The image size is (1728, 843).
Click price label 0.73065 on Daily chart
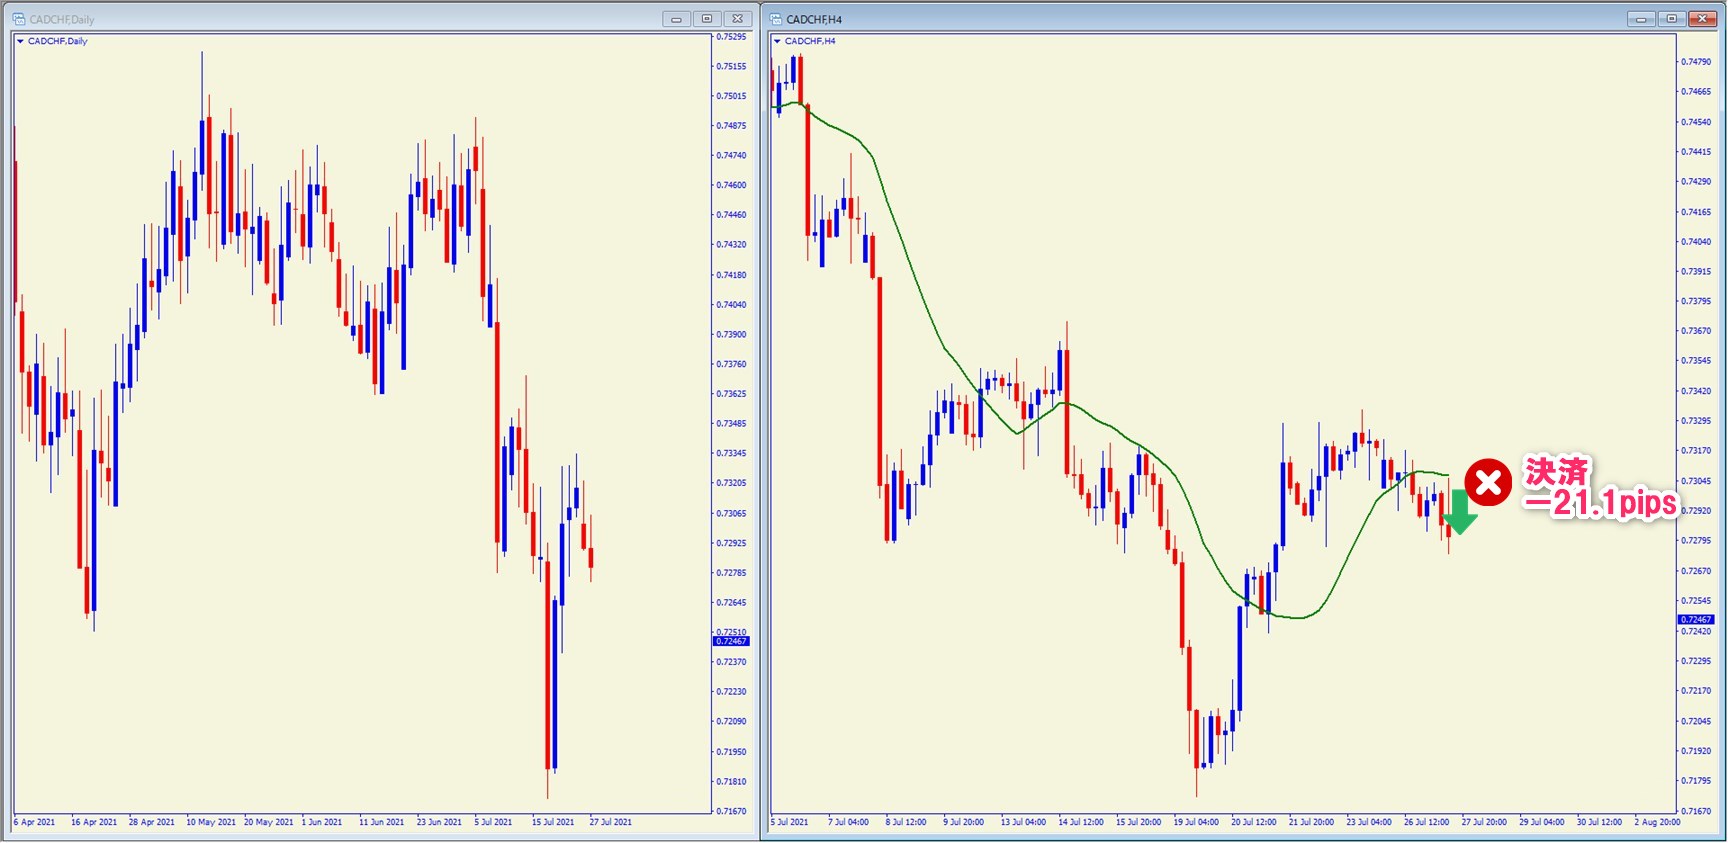[731, 513]
